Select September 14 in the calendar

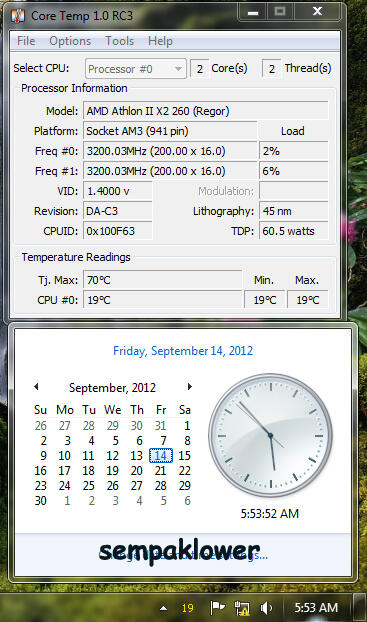tap(161, 455)
